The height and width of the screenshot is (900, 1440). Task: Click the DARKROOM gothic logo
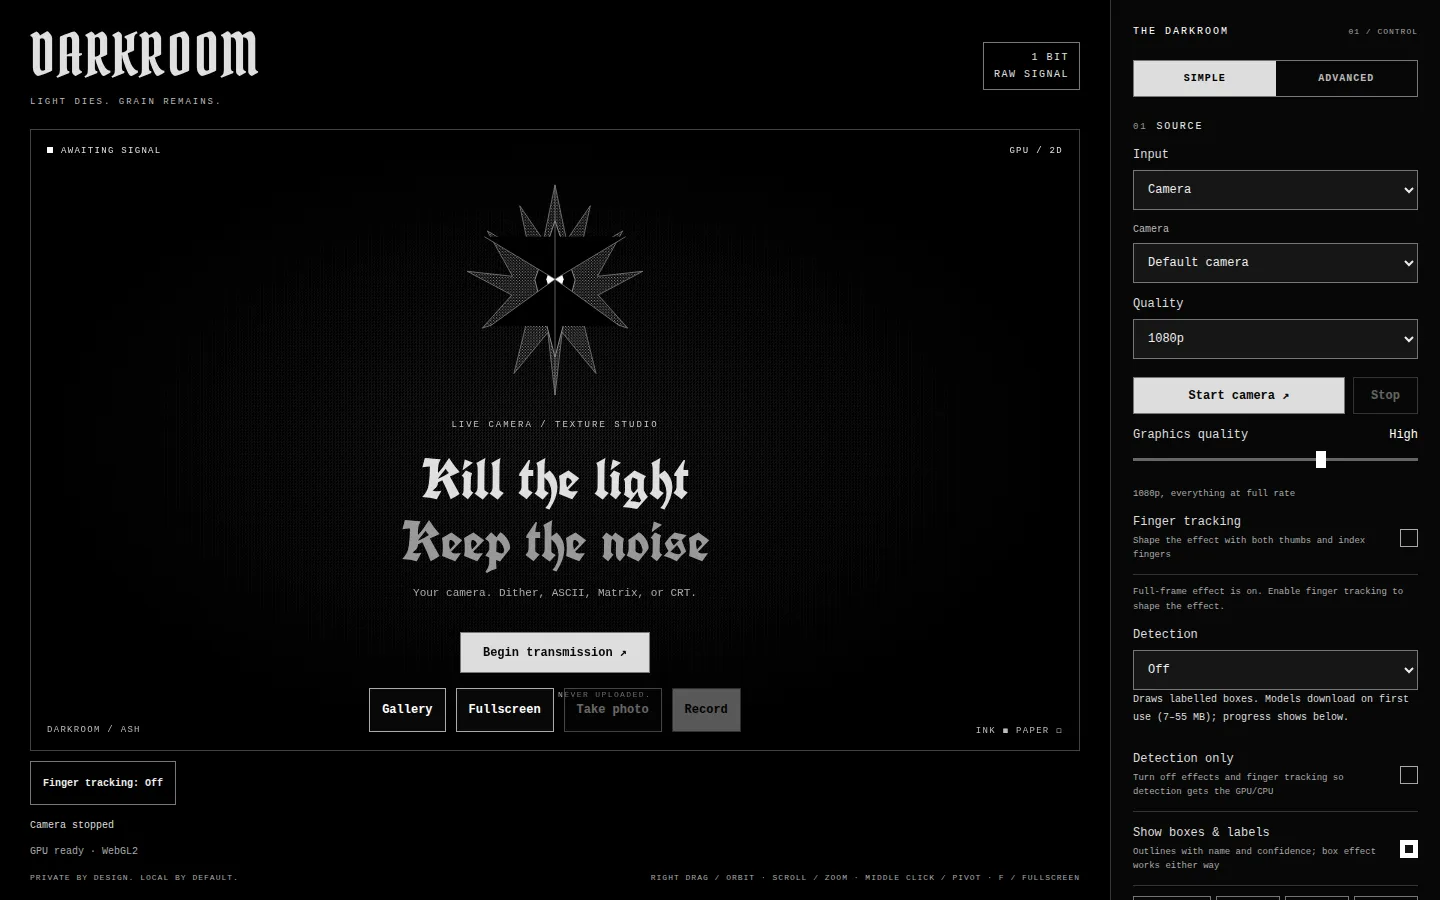tap(144, 54)
